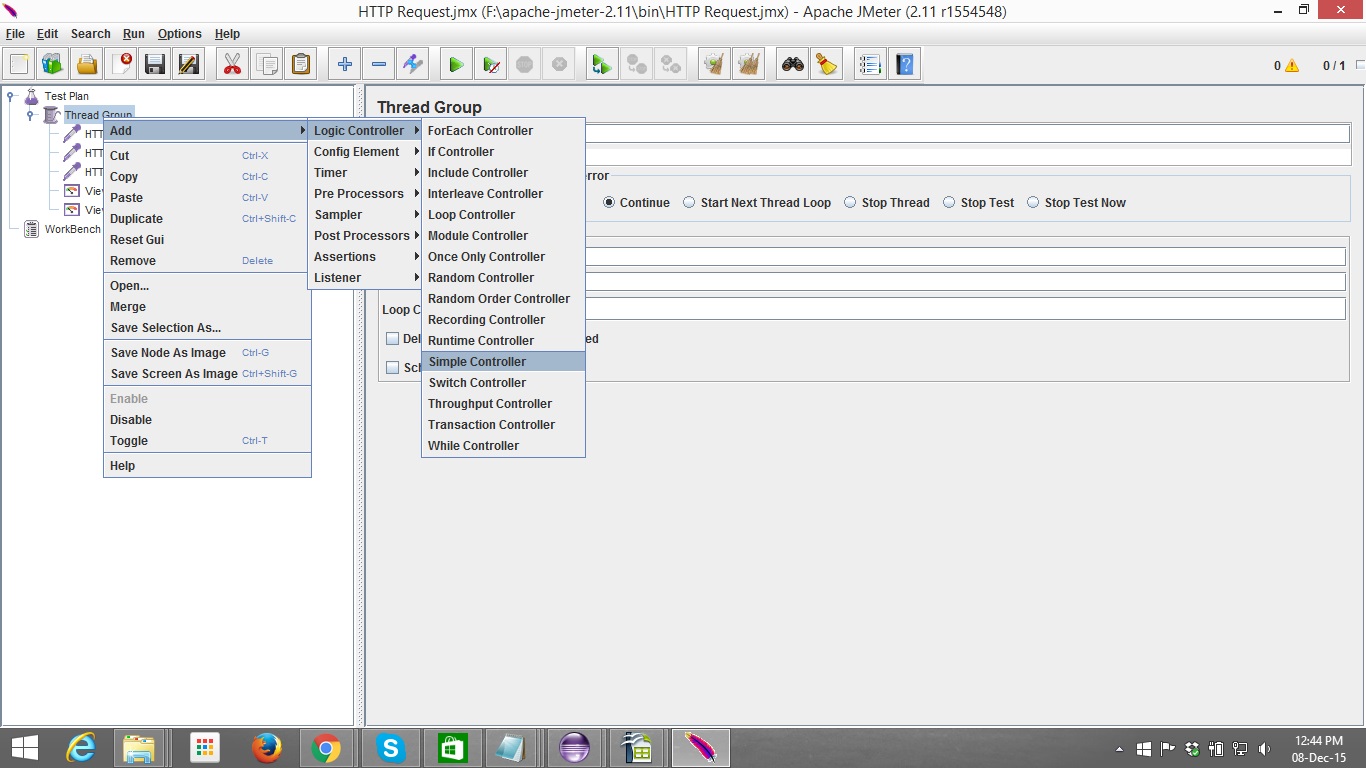The image size is (1366, 768).
Task: Start the test with green play icon
Action: 456,65
